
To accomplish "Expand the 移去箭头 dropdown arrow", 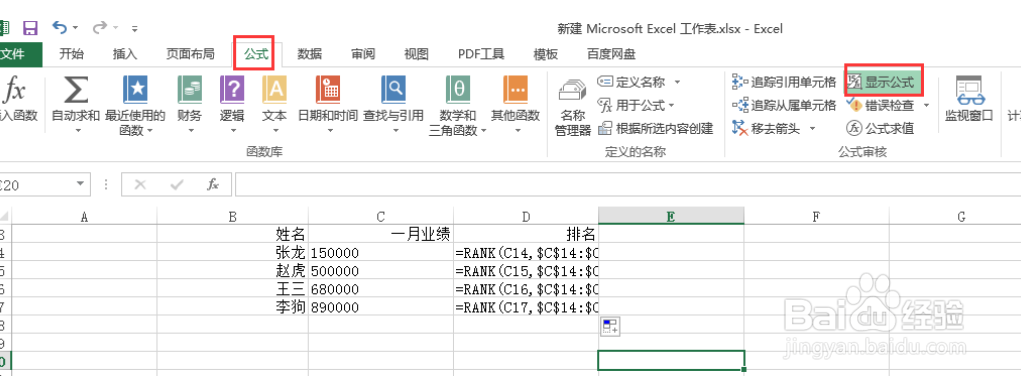I will click(812, 128).
